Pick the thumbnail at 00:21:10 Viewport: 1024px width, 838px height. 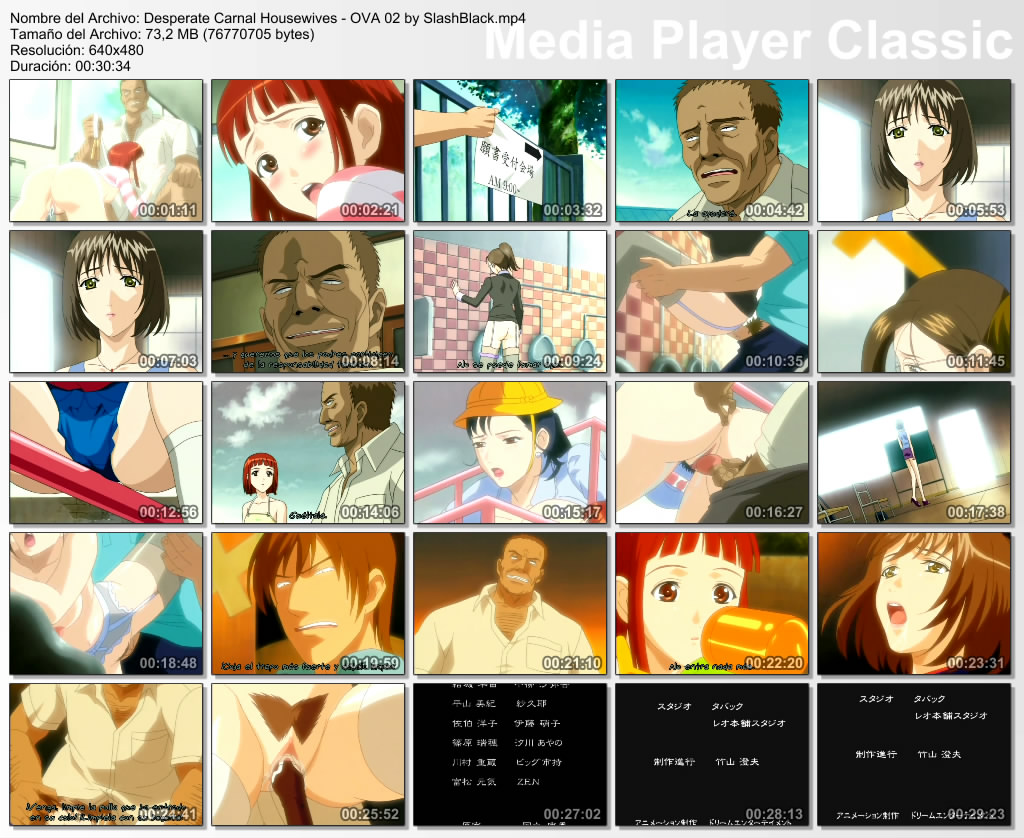(510, 604)
